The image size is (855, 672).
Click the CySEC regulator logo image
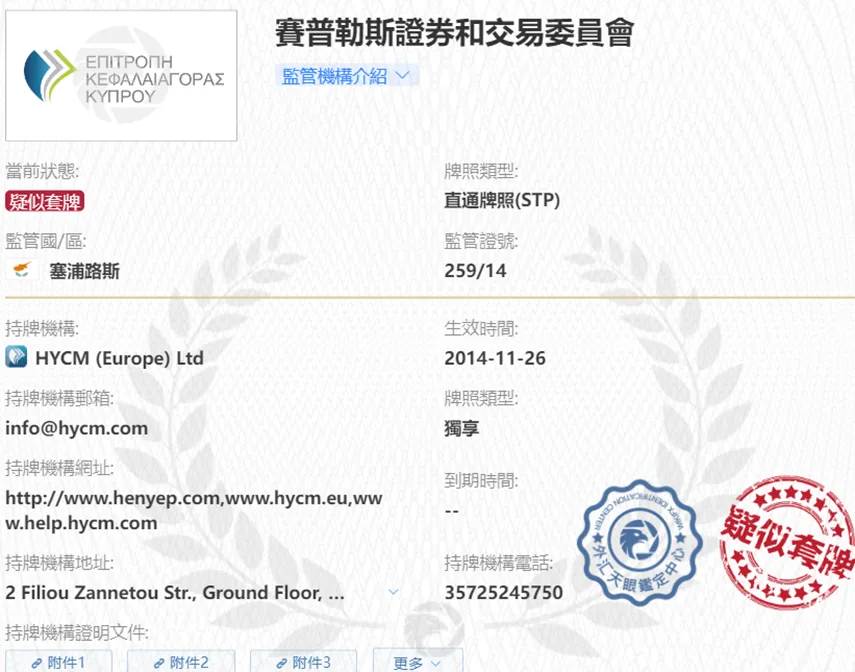coord(121,75)
